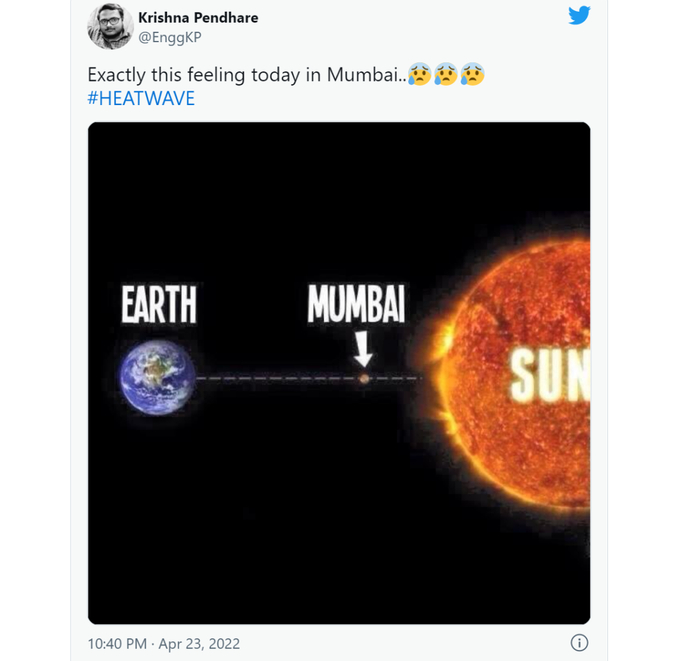Click the @EnggKP handle

click(x=168, y=37)
